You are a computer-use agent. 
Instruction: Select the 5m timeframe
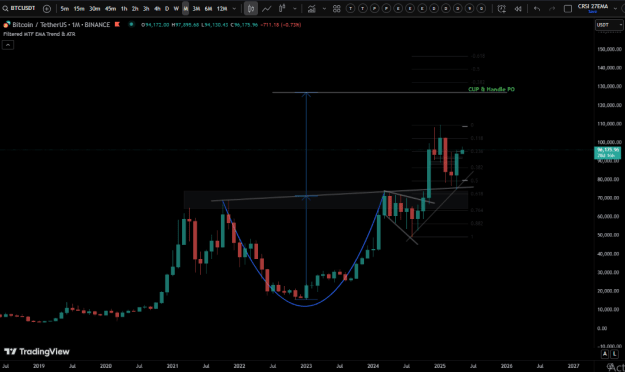65,8
